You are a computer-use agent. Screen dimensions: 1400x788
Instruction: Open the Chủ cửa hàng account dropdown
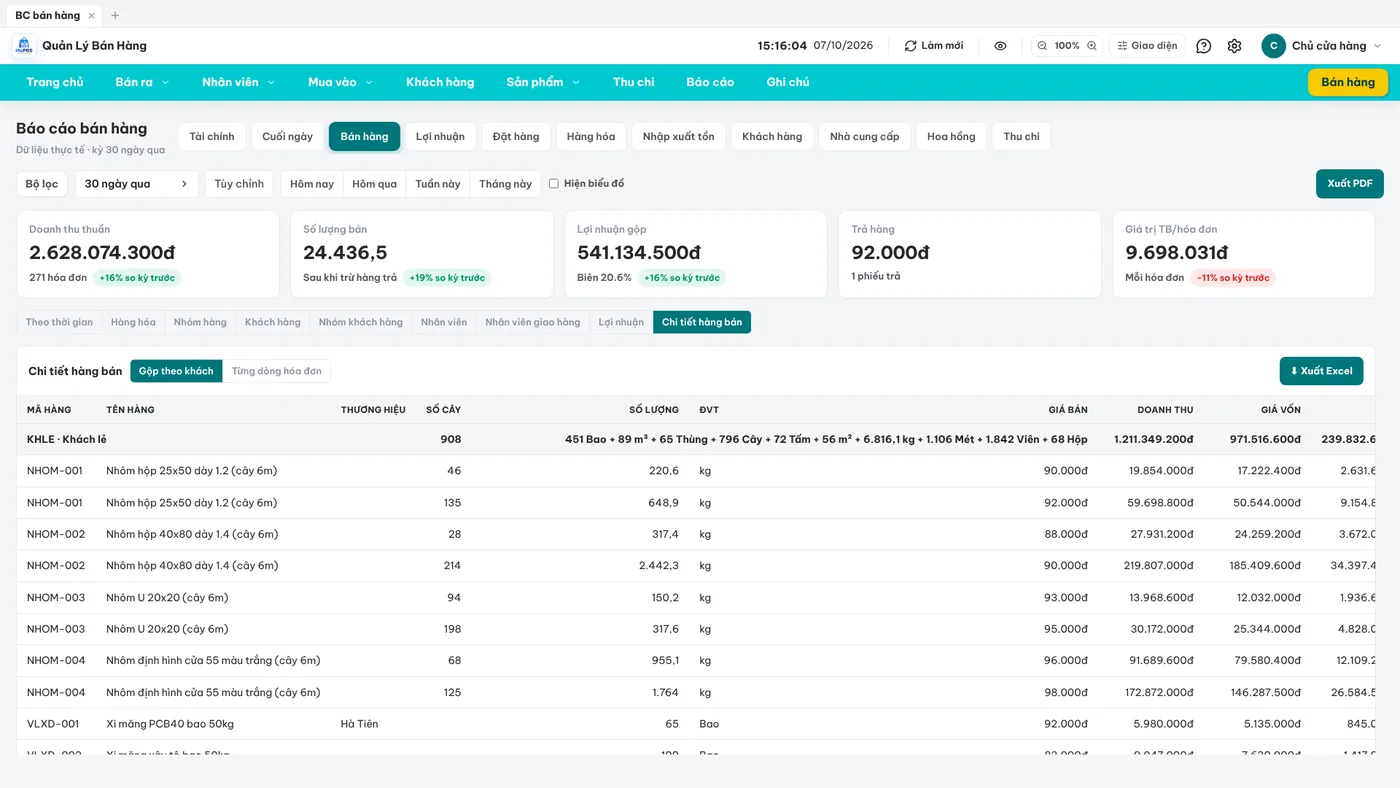coord(1322,46)
